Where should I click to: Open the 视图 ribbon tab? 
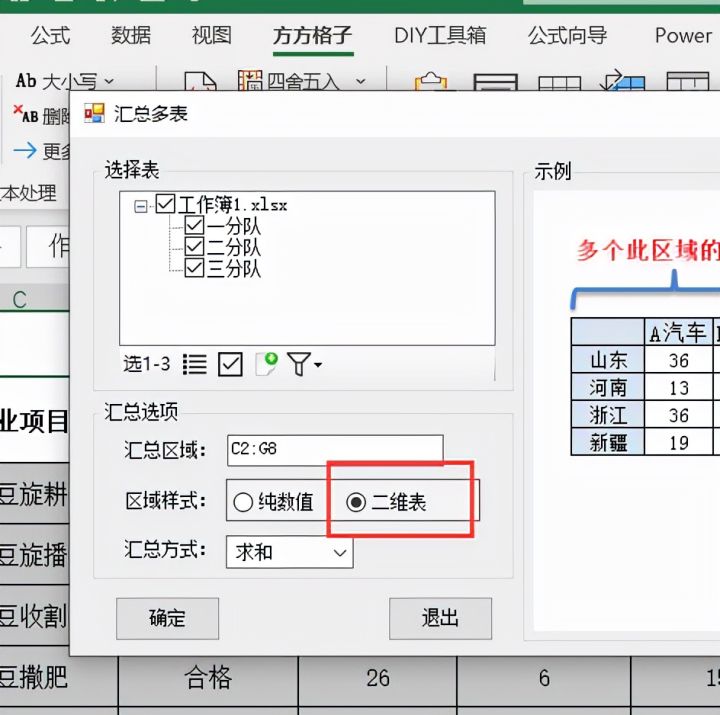211,36
